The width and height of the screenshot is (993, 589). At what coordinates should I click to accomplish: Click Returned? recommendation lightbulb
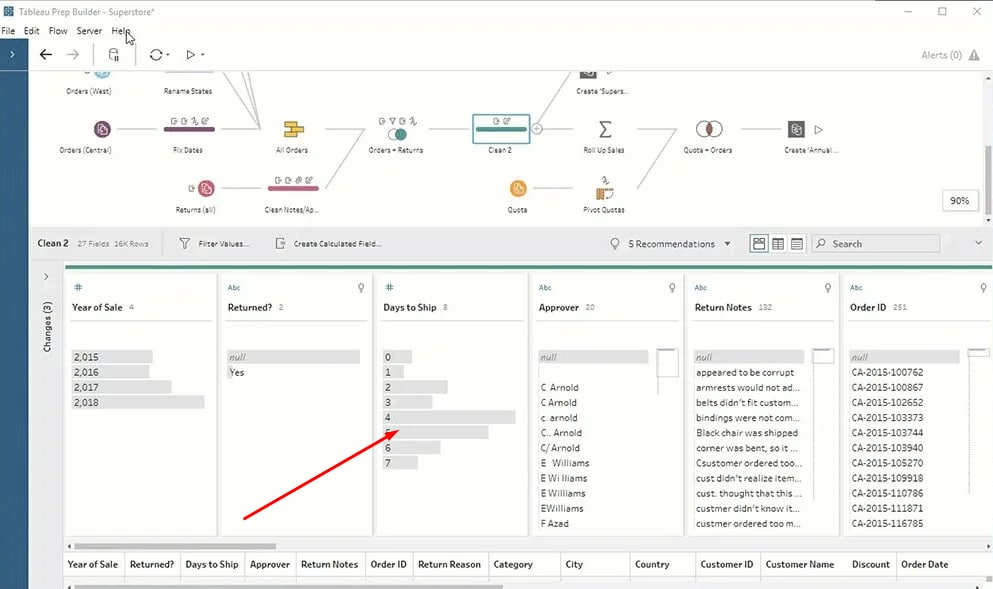(x=361, y=288)
